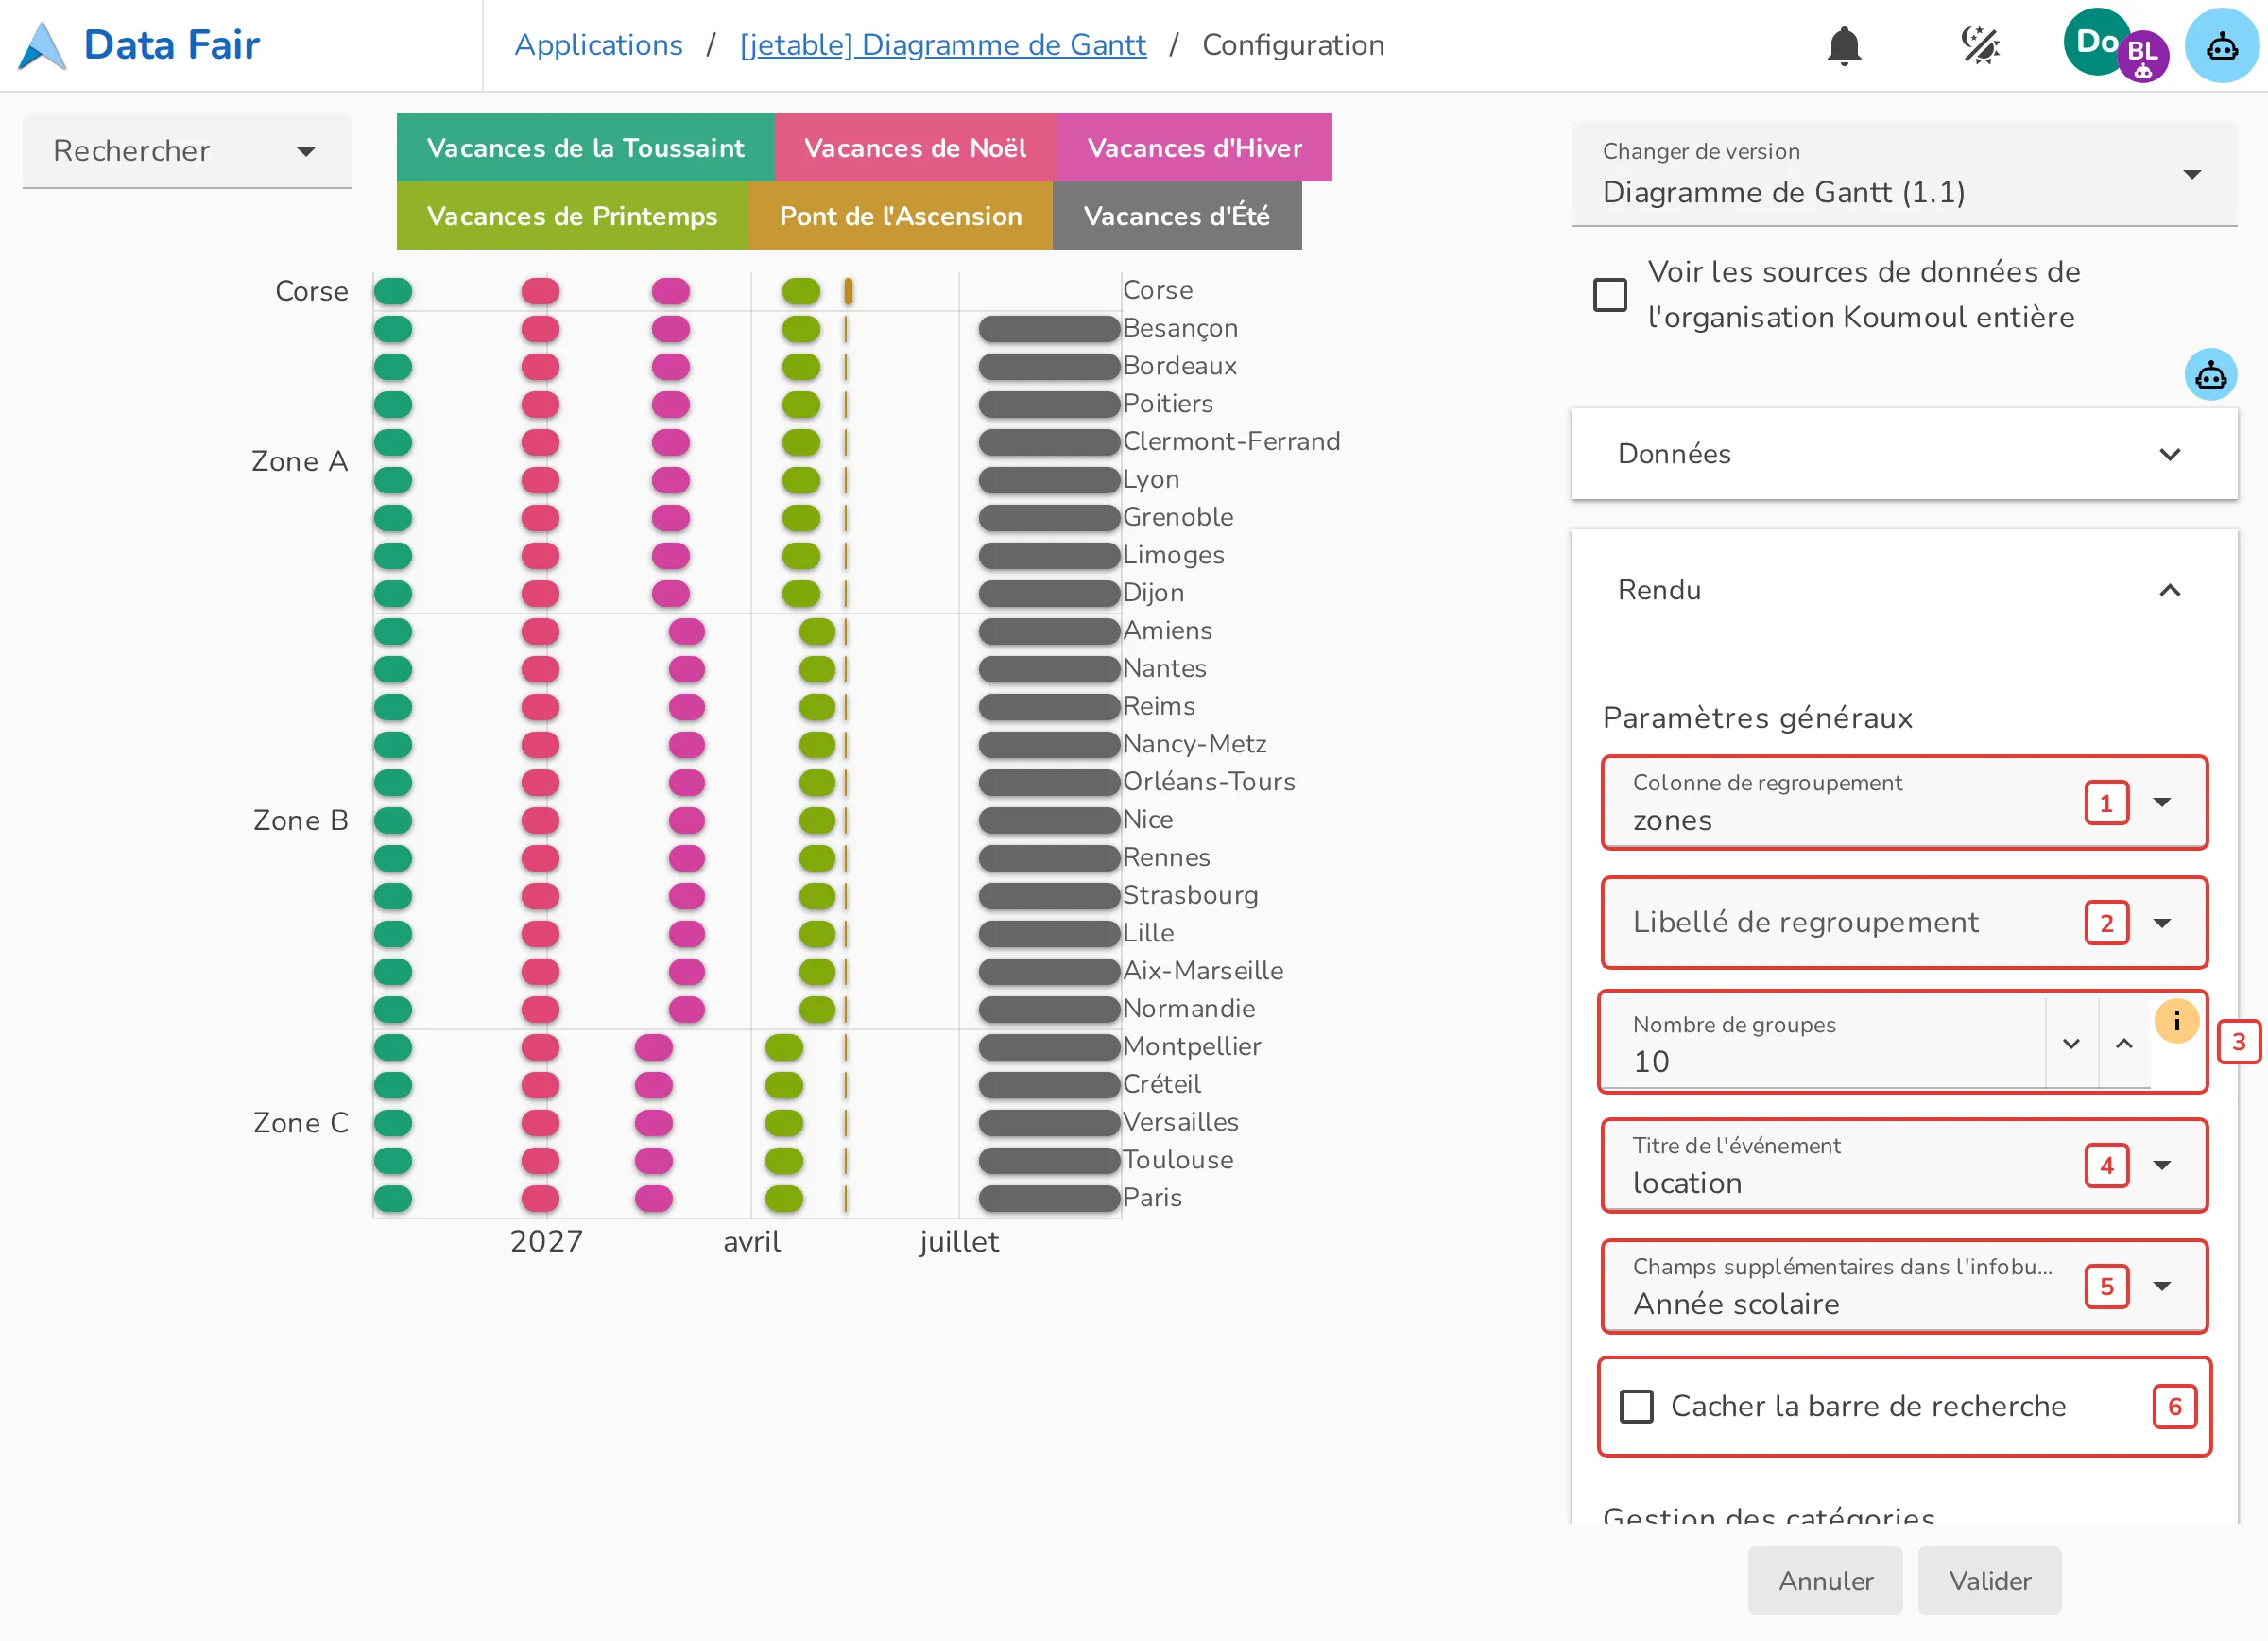Viewport: 2268px width, 1641px height.
Task: Click the Clermont-Ferrand row label
Action: click(x=1231, y=441)
